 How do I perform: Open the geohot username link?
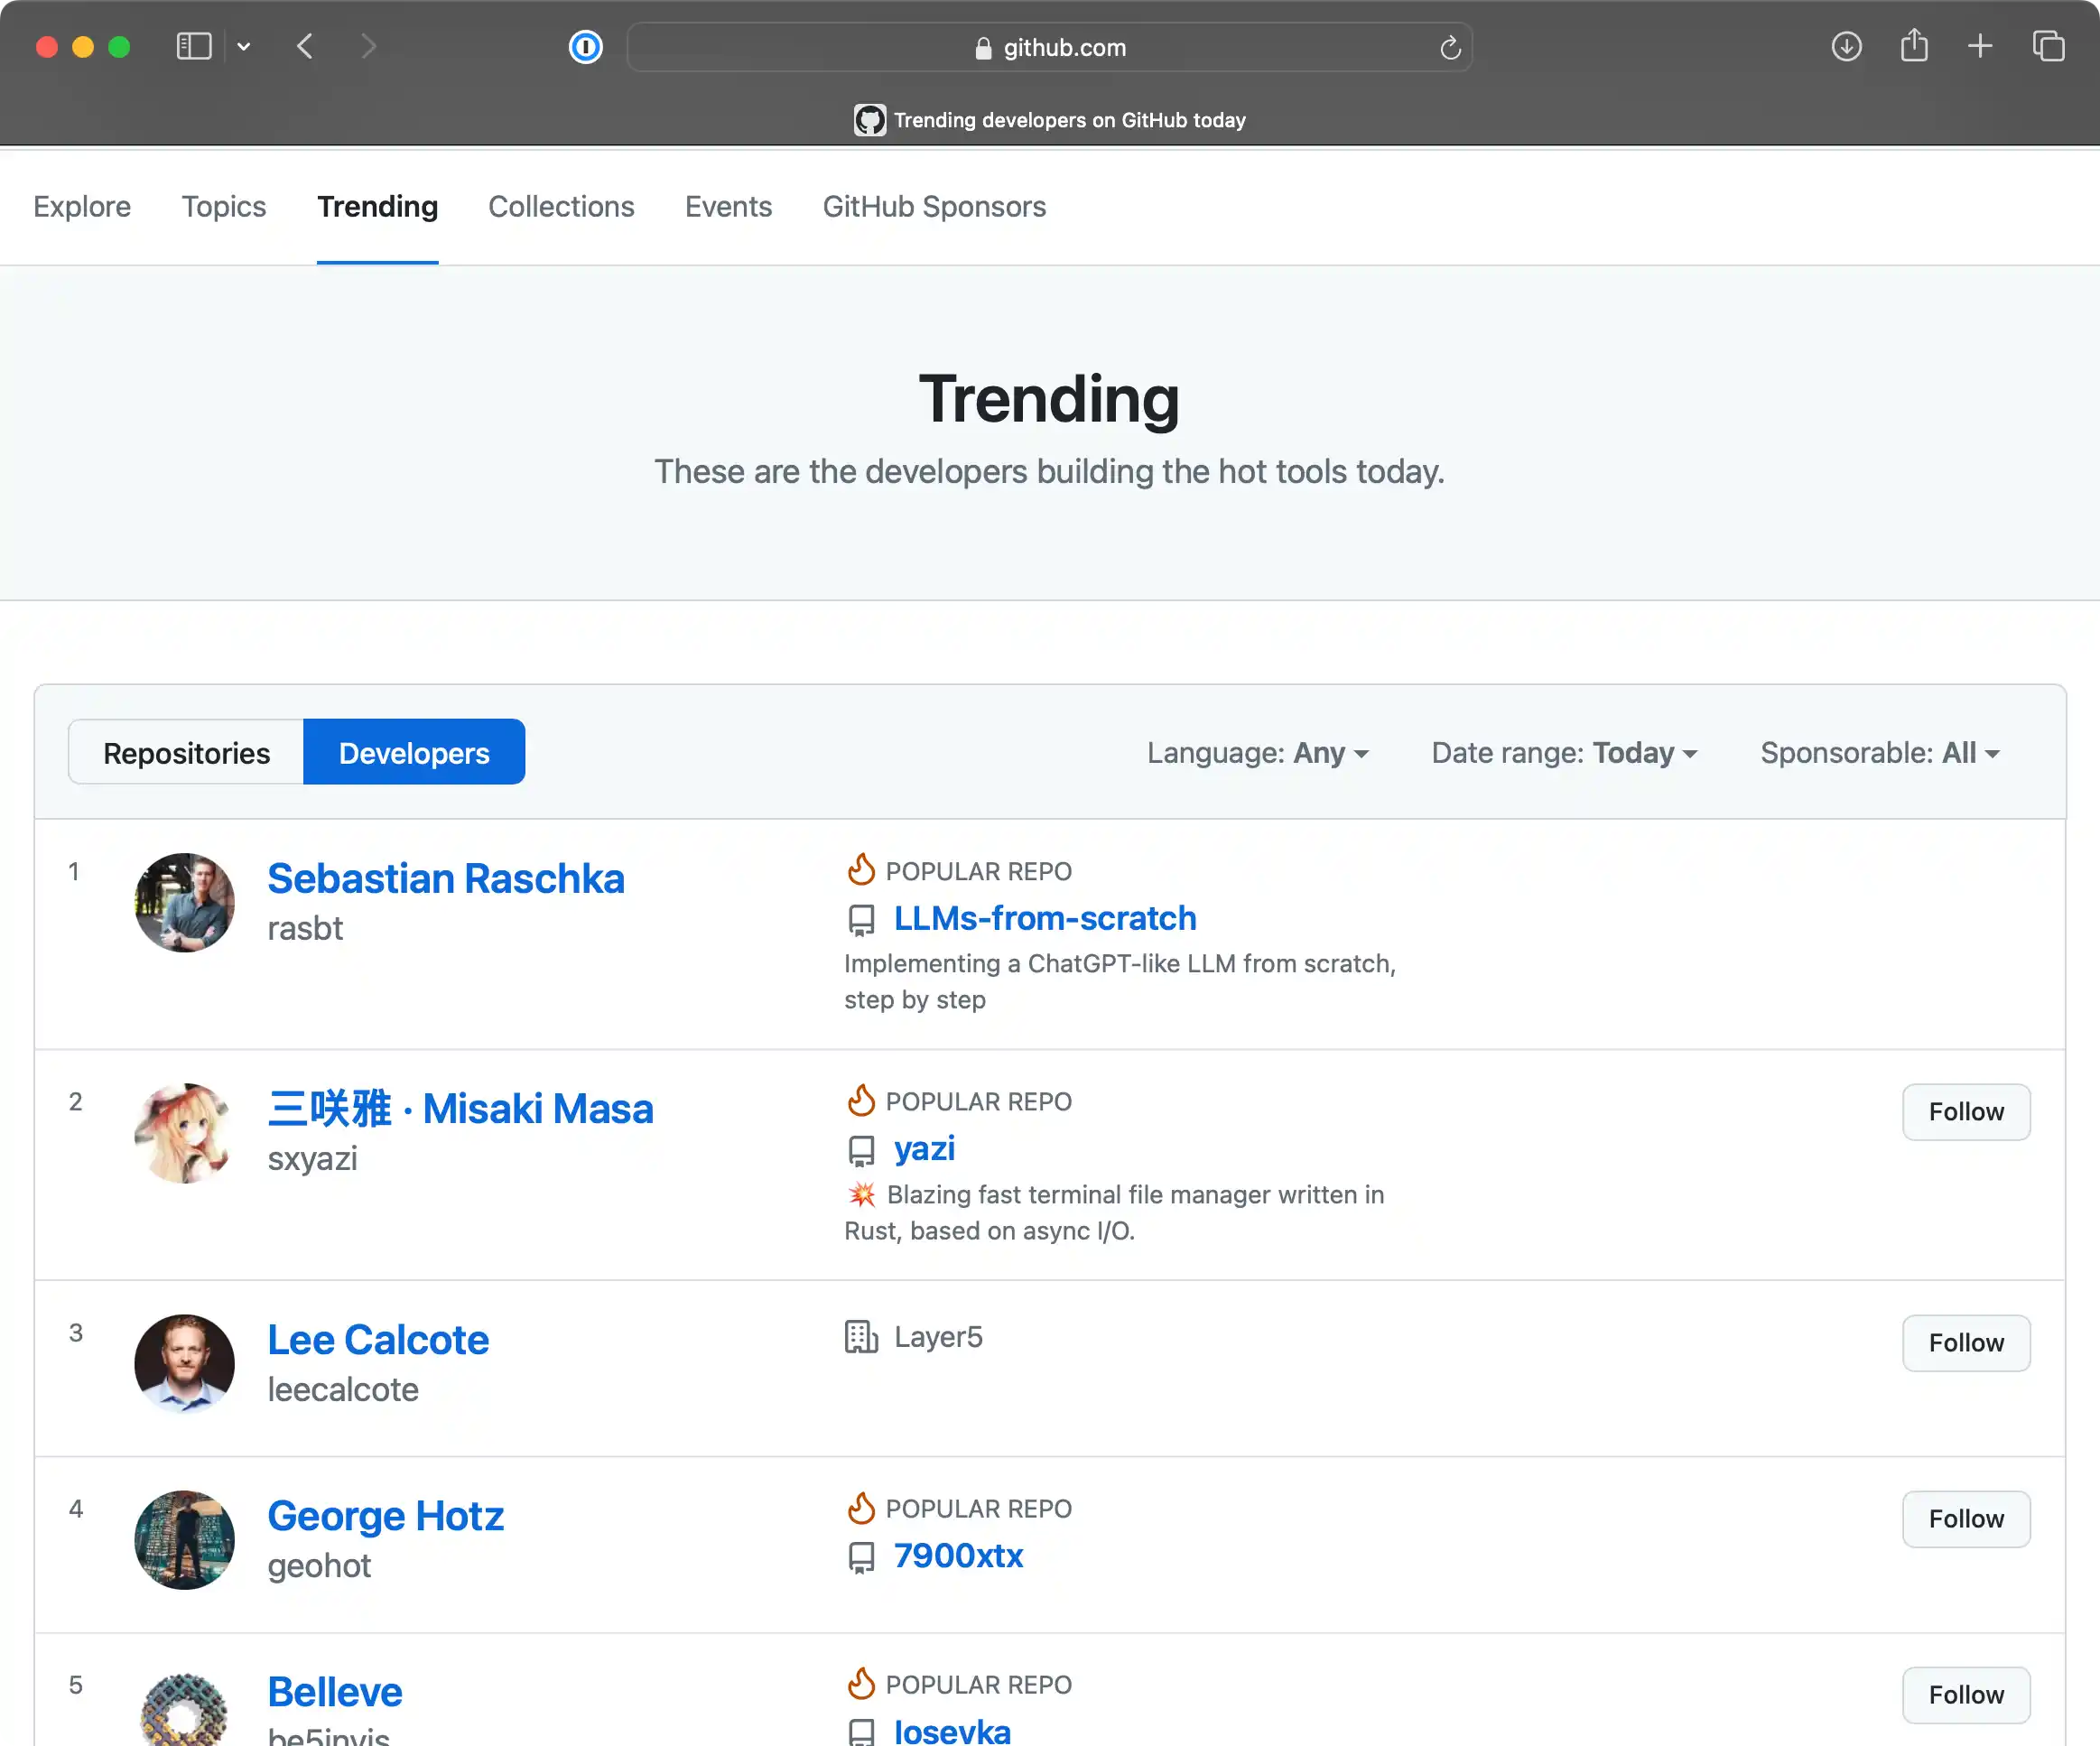319,1565
